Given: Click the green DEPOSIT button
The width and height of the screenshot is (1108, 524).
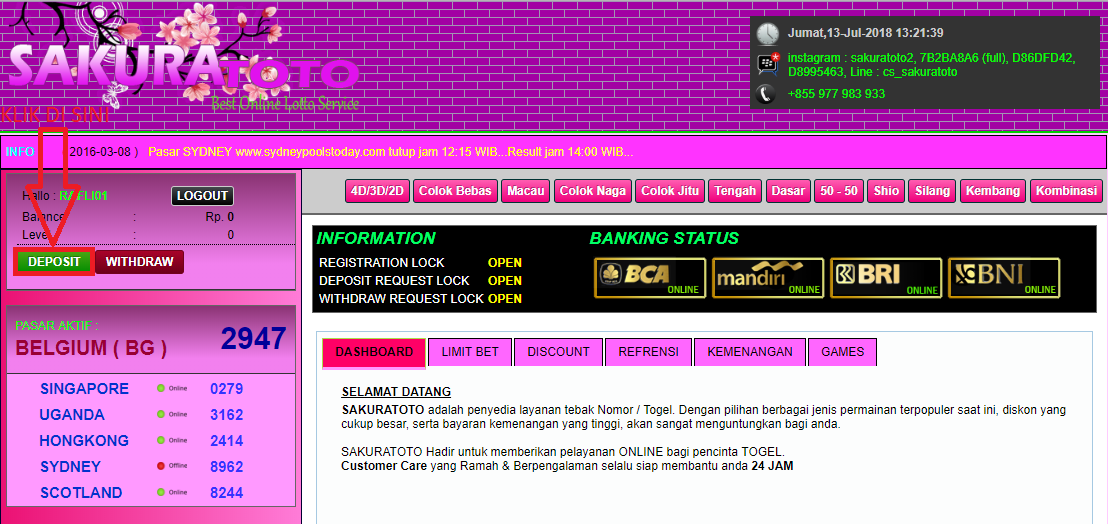Looking at the screenshot, I should click(x=54, y=261).
